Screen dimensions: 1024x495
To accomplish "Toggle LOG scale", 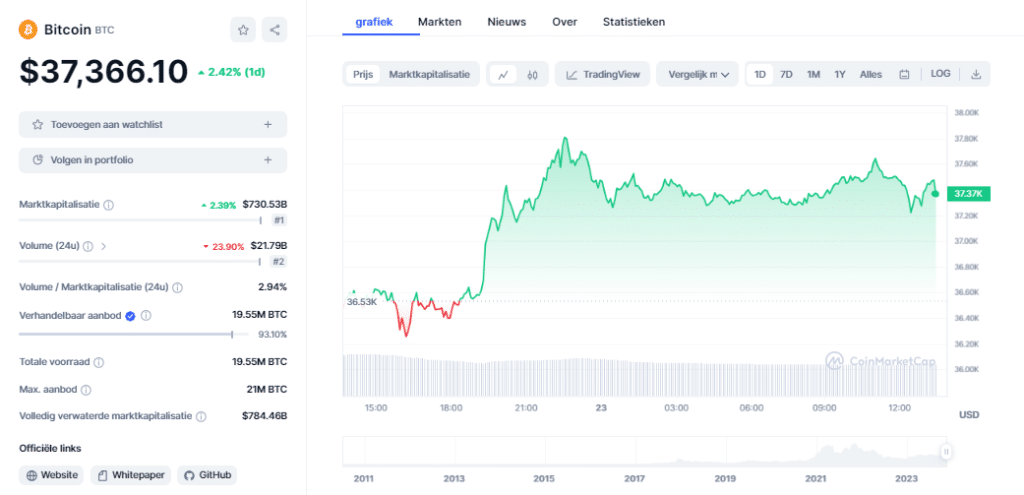I will (940, 74).
